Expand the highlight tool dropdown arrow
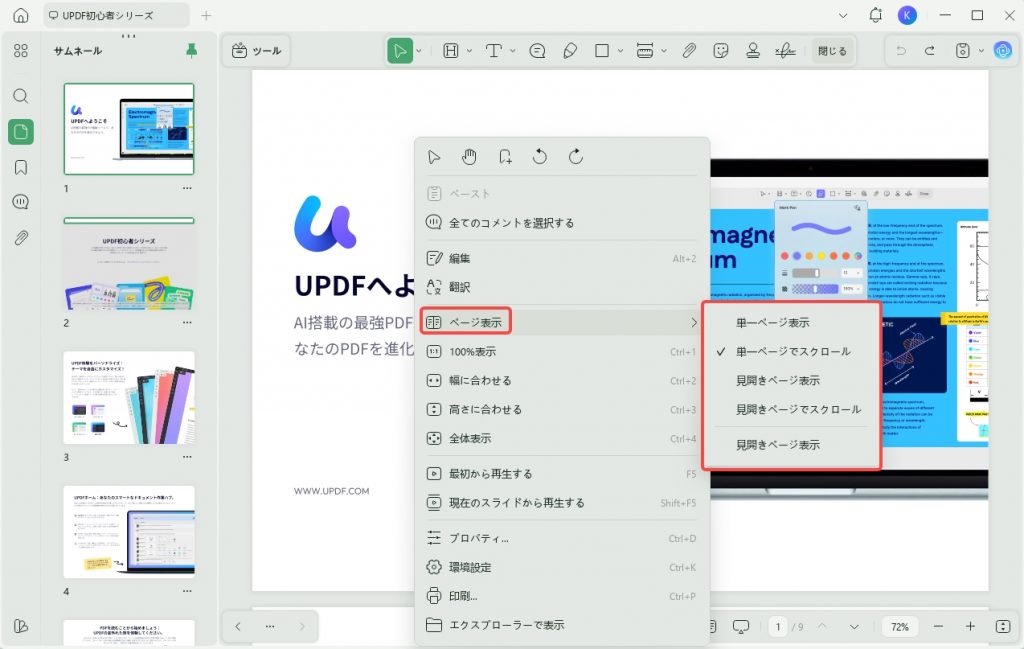 (469, 51)
